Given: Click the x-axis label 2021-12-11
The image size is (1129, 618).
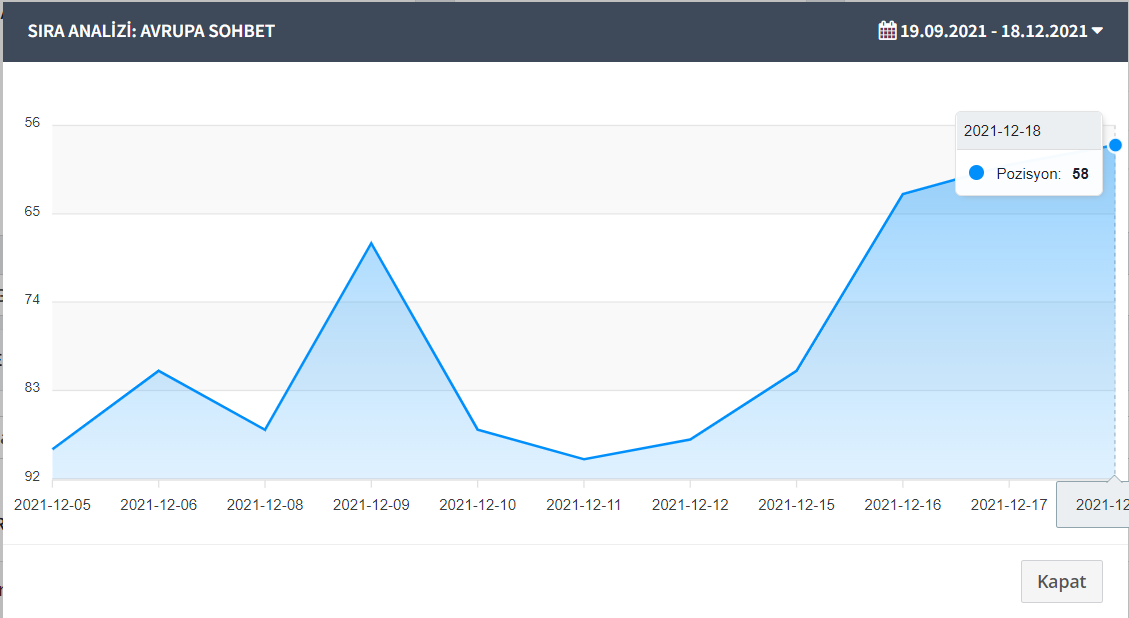Looking at the screenshot, I should (x=583, y=505).
